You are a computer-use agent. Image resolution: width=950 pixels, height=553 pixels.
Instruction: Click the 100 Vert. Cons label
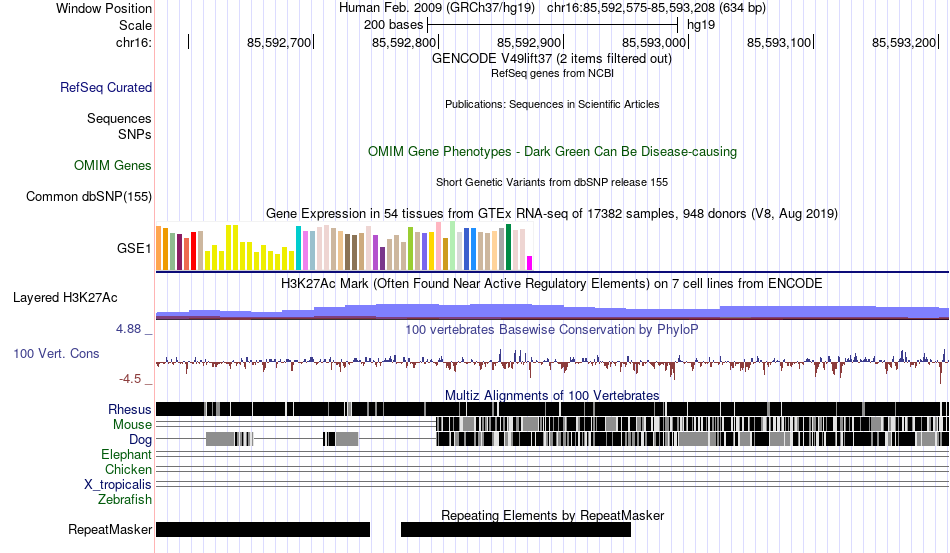click(x=56, y=353)
